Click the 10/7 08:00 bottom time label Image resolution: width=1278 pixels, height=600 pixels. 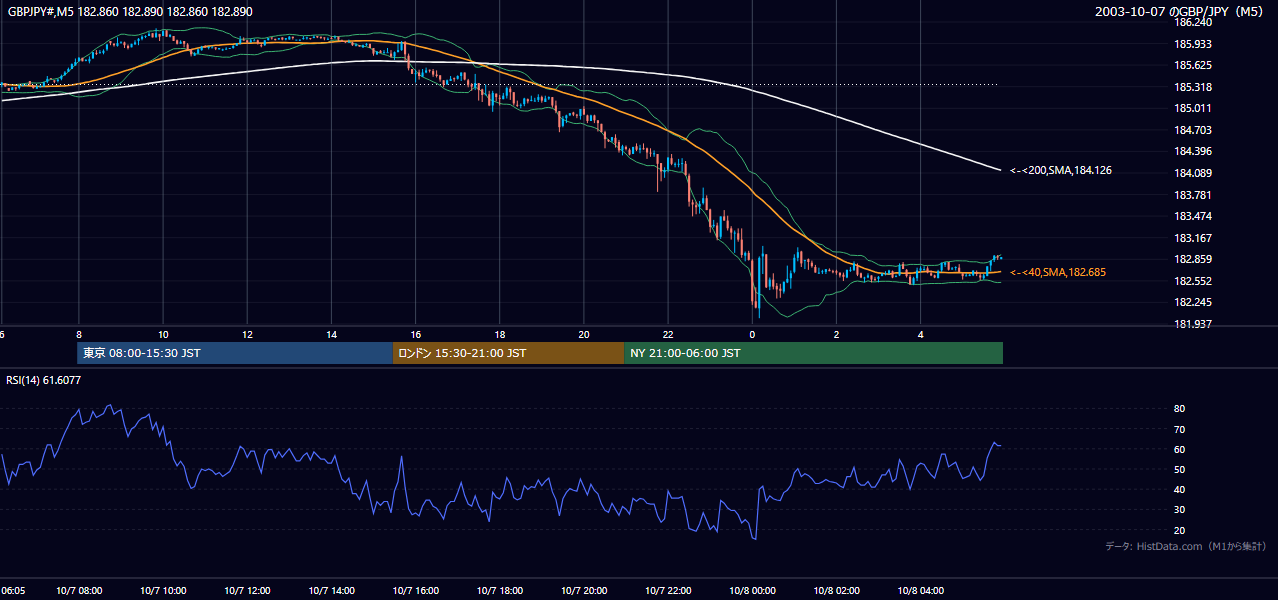[x=79, y=590]
